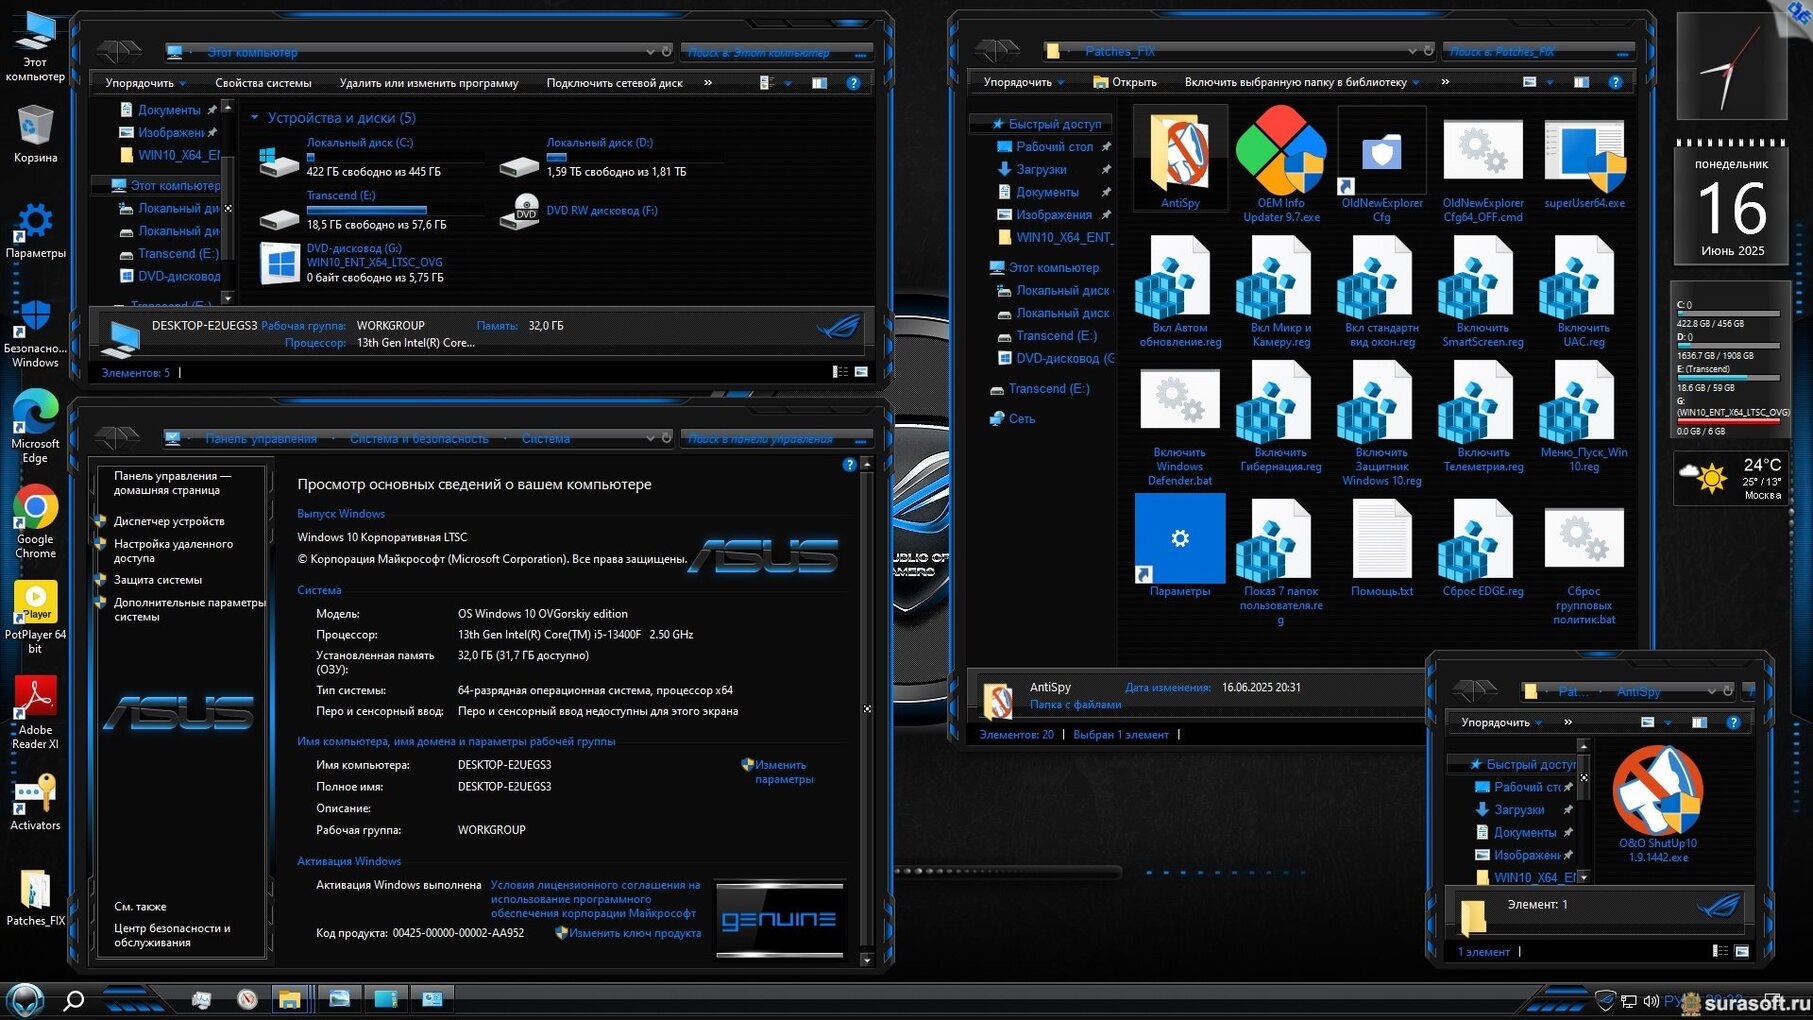
Task: Open address history dropdown in Patches_FIX address bar
Action: click(x=1412, y=50)
